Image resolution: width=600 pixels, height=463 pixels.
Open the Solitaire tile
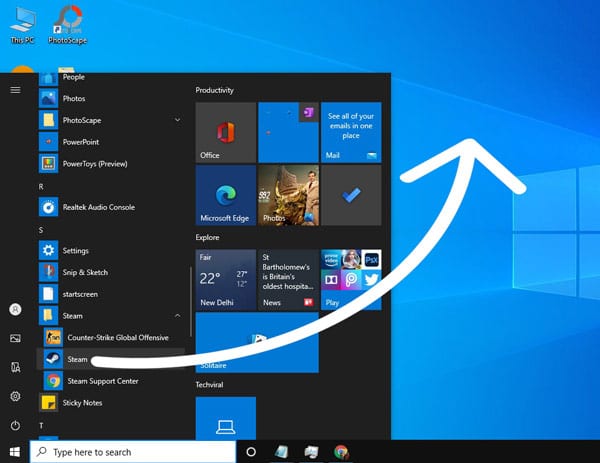pos(257,342)
